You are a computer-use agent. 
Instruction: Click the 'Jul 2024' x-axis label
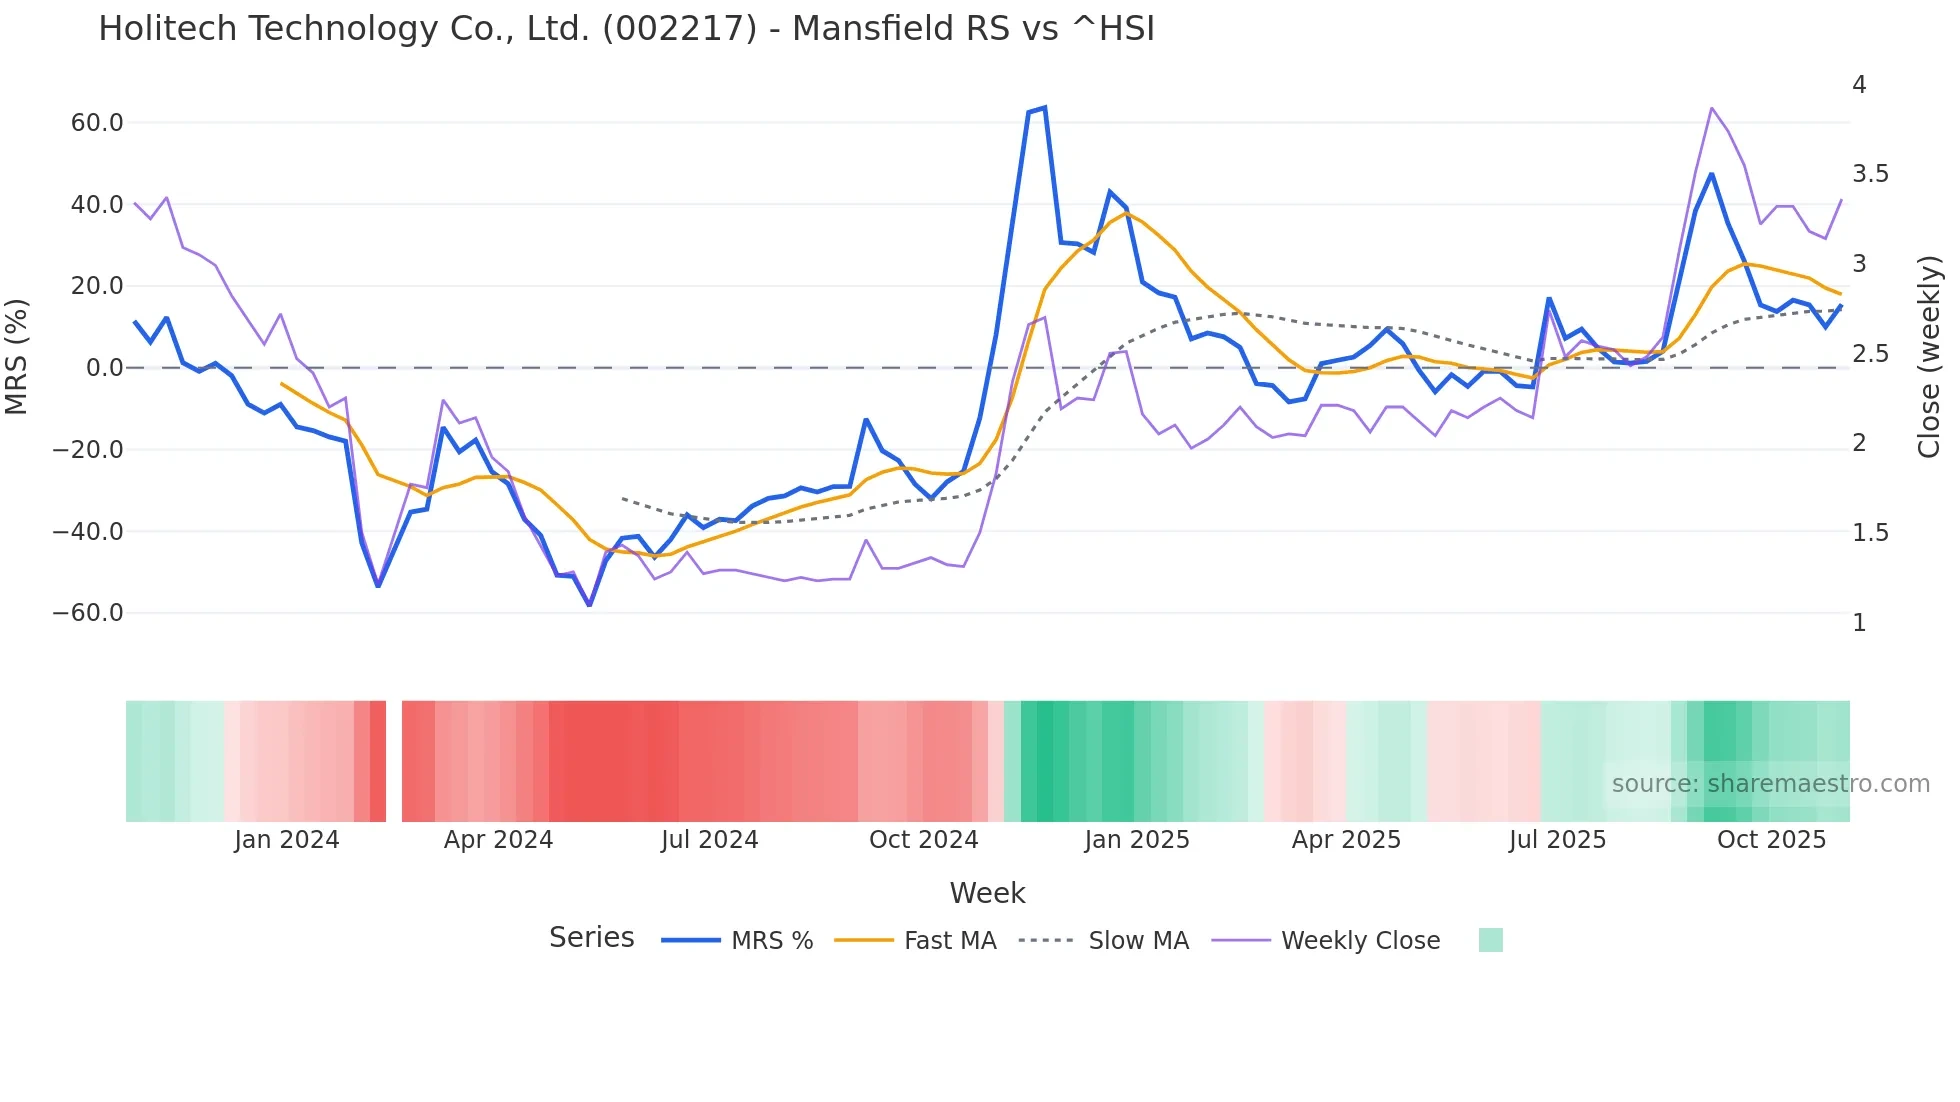tap(710, 840)
